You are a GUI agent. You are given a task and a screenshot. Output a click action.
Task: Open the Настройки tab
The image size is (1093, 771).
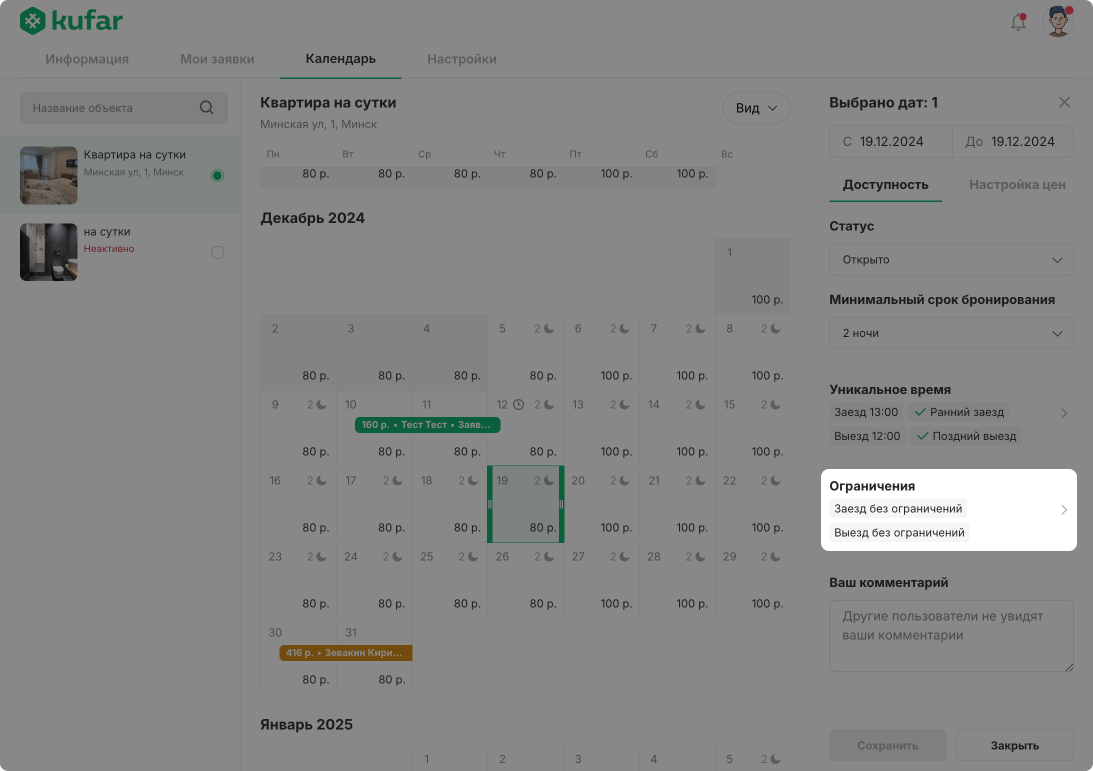click(461, 59)
